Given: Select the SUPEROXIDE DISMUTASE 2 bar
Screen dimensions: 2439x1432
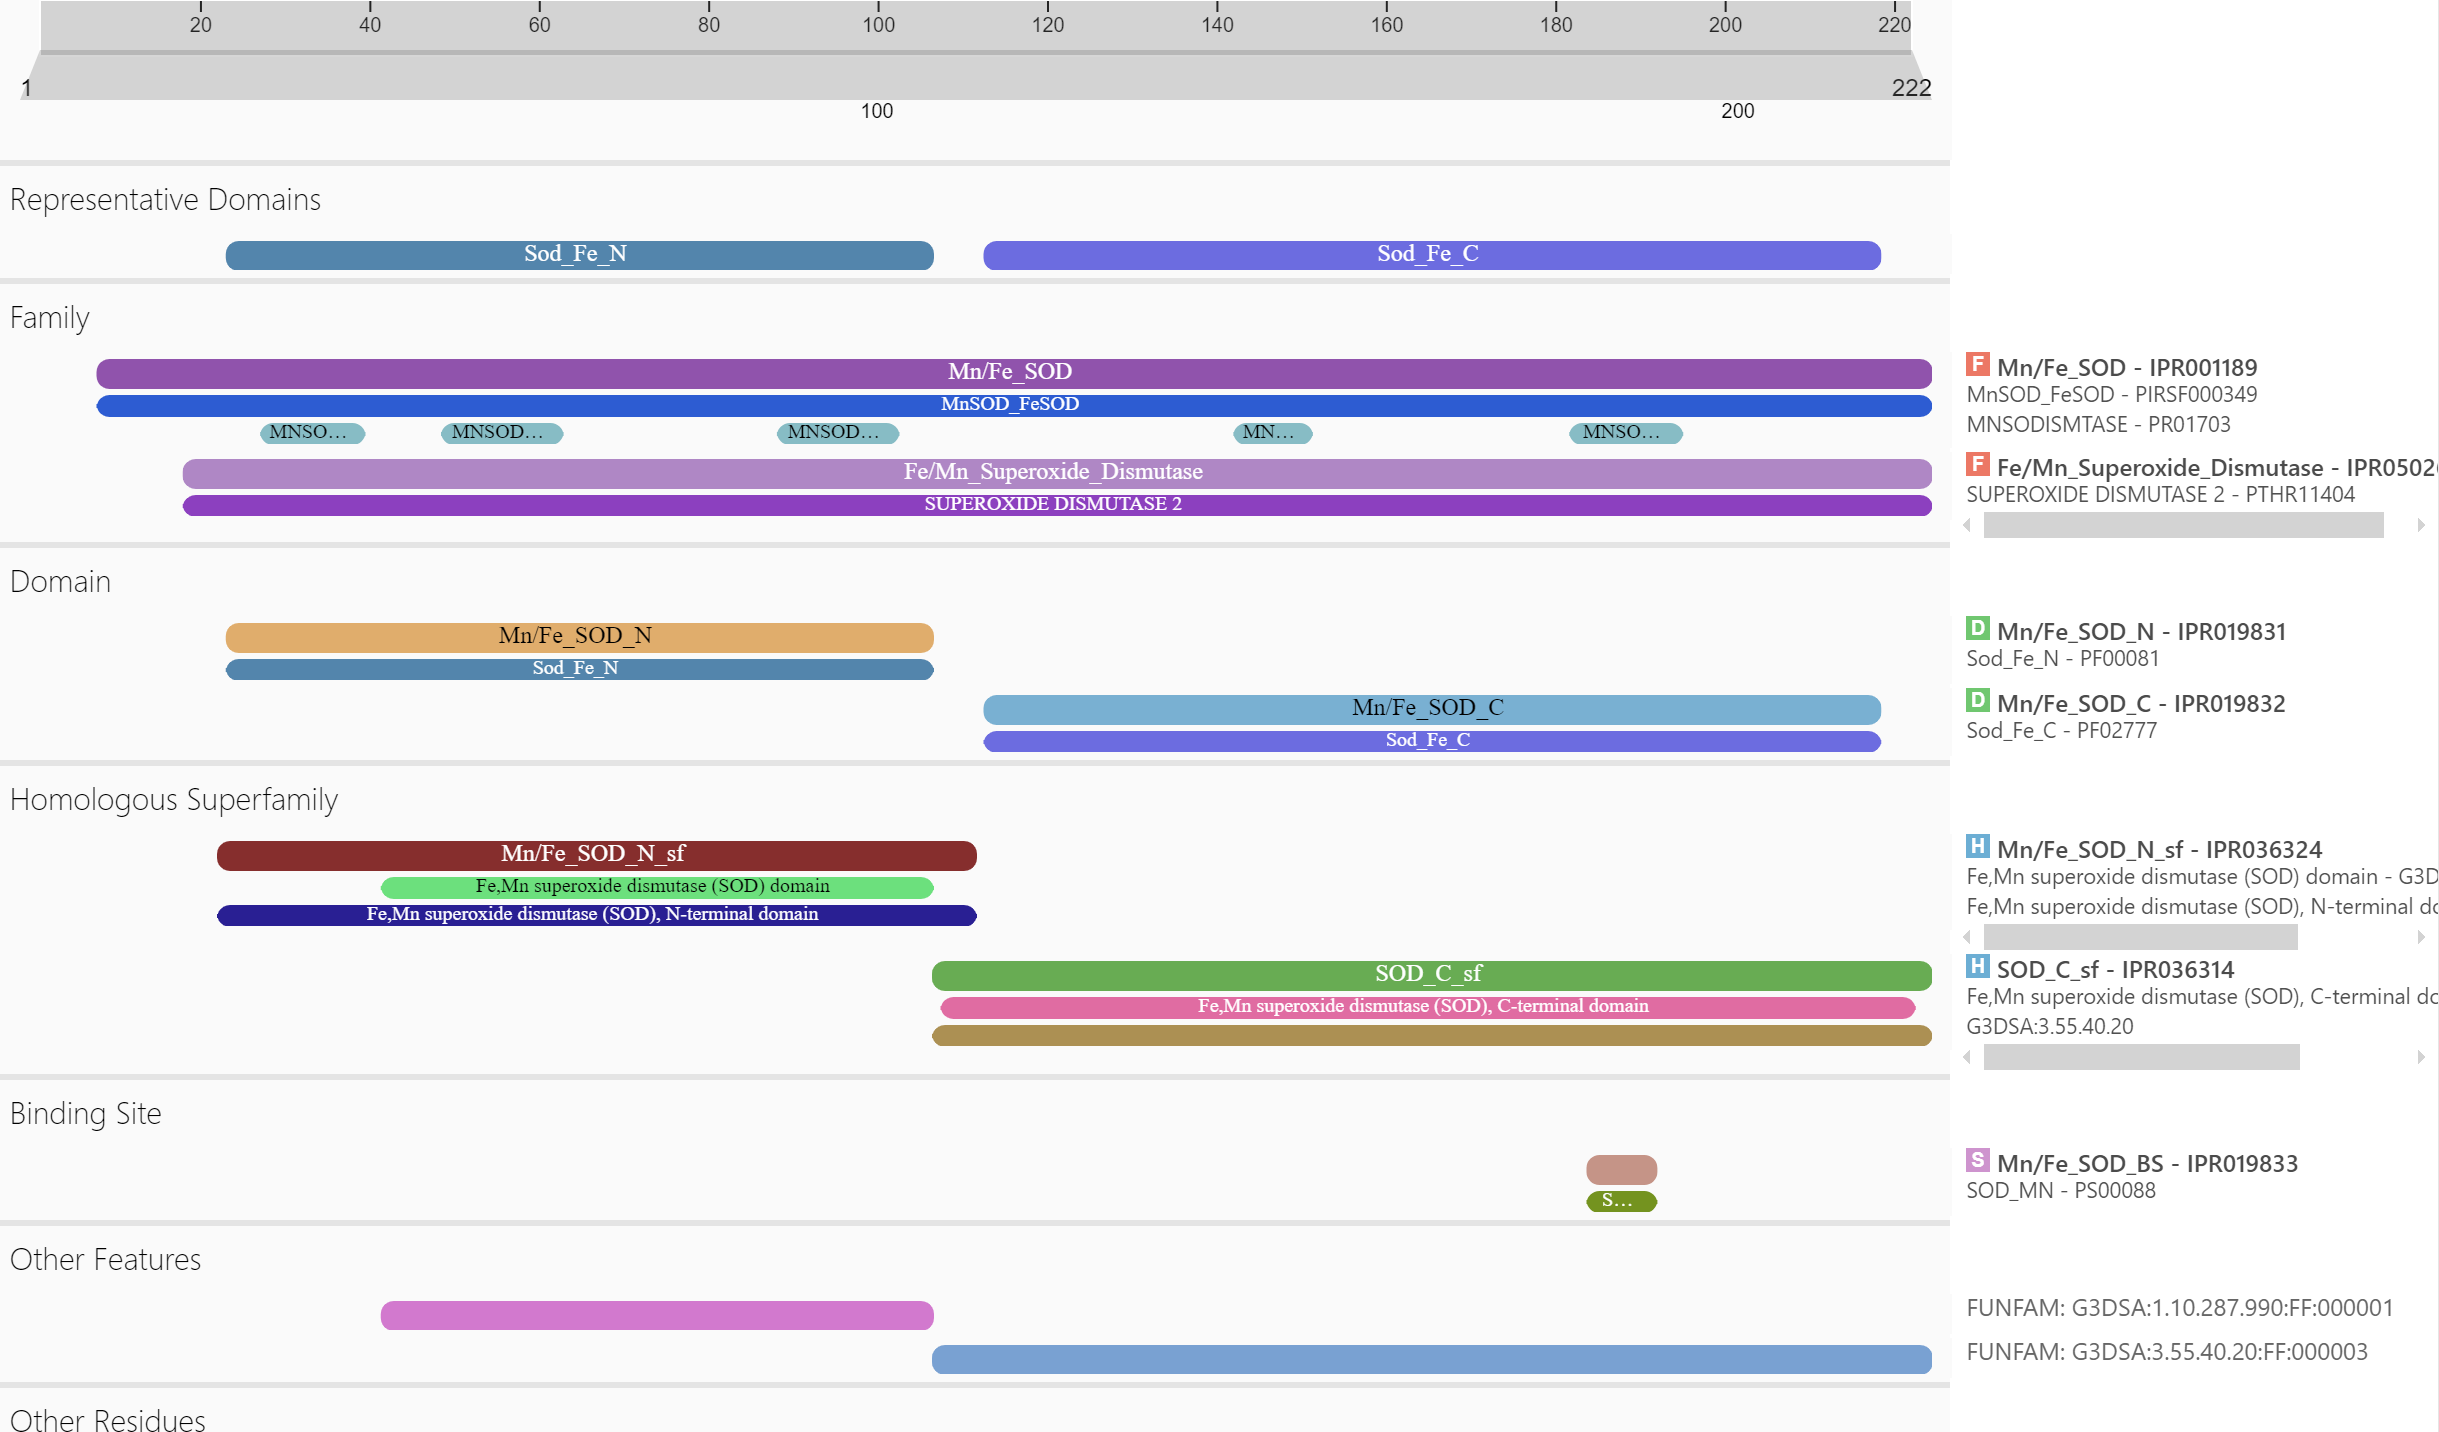Looking at the screenshot, I should (1057, 505).
